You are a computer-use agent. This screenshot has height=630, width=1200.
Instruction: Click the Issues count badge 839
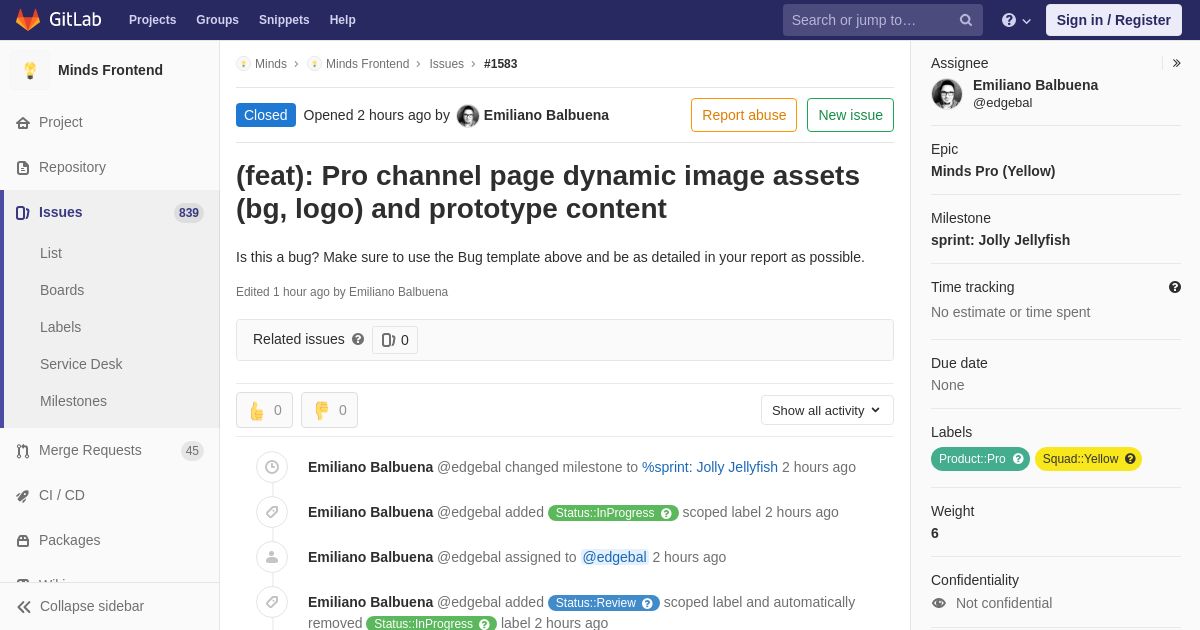click(x=189, y=213)
